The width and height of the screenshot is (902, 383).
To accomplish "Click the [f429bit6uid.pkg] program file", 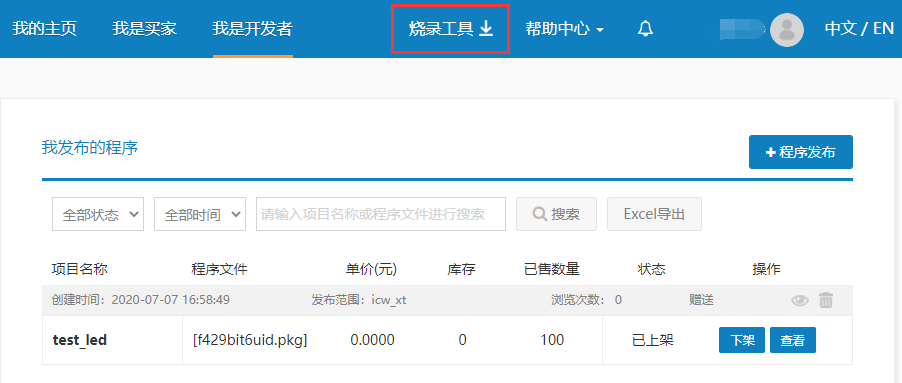I will click(x=250, y=340).
